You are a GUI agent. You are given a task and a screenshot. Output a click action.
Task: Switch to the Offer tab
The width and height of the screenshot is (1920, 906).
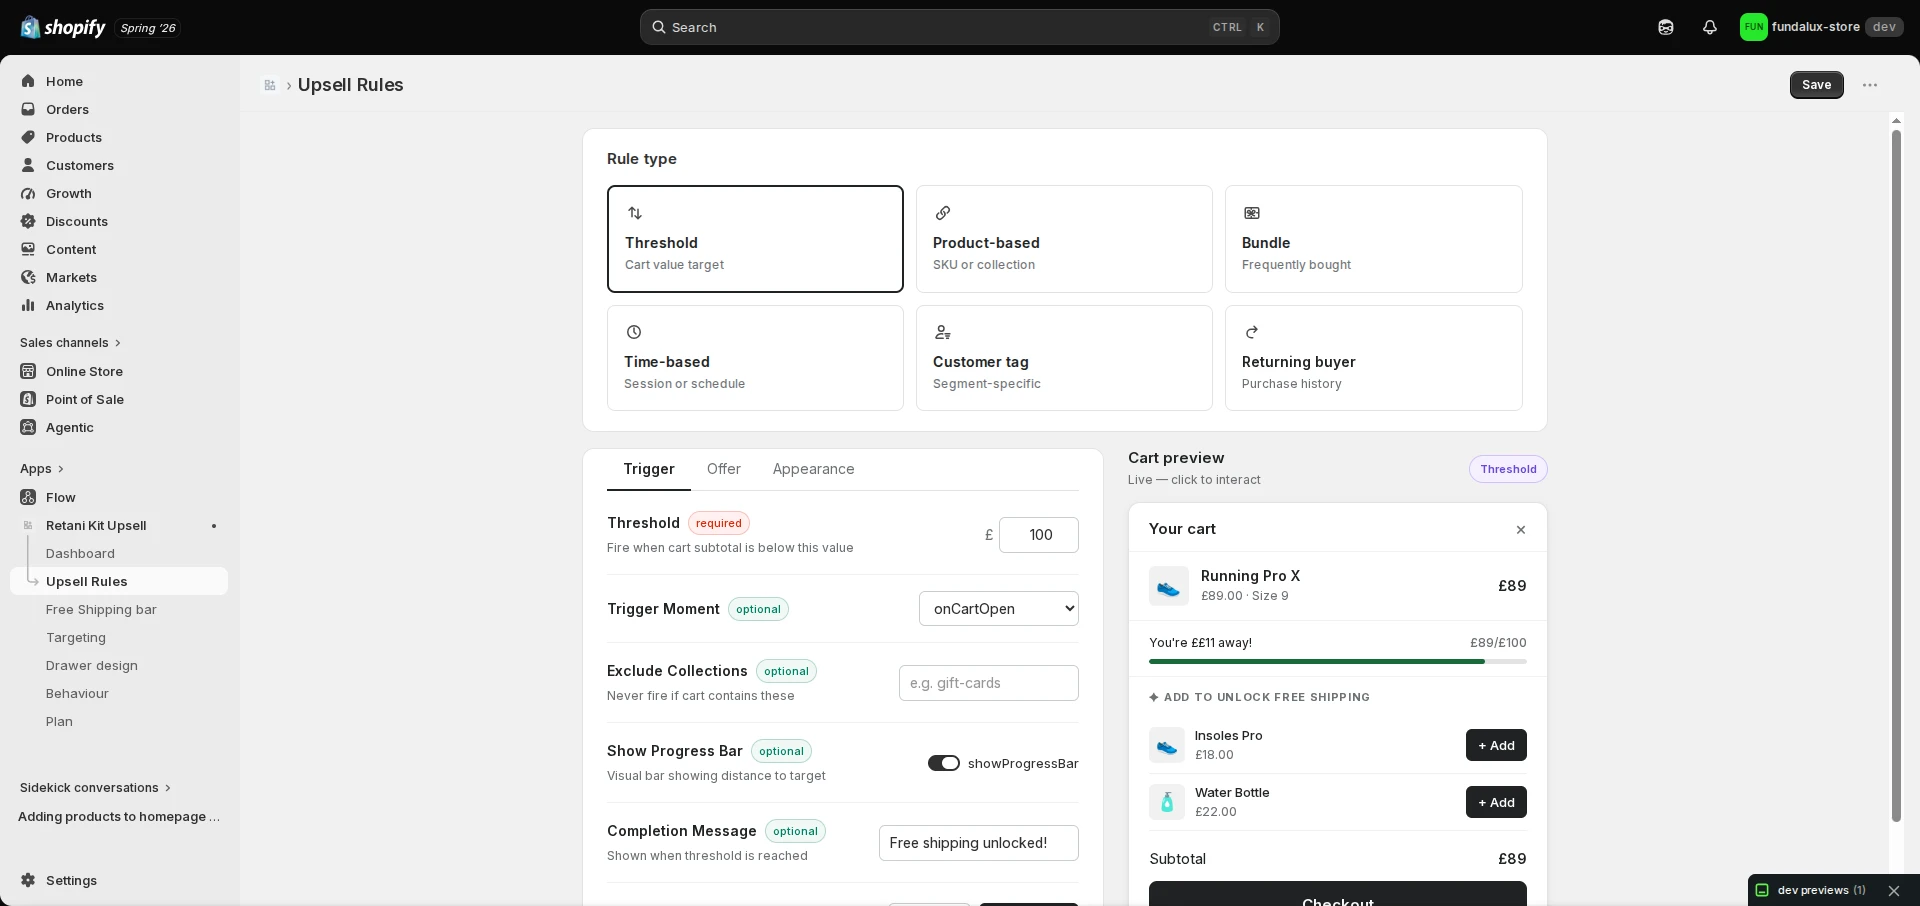pos(724,469)
